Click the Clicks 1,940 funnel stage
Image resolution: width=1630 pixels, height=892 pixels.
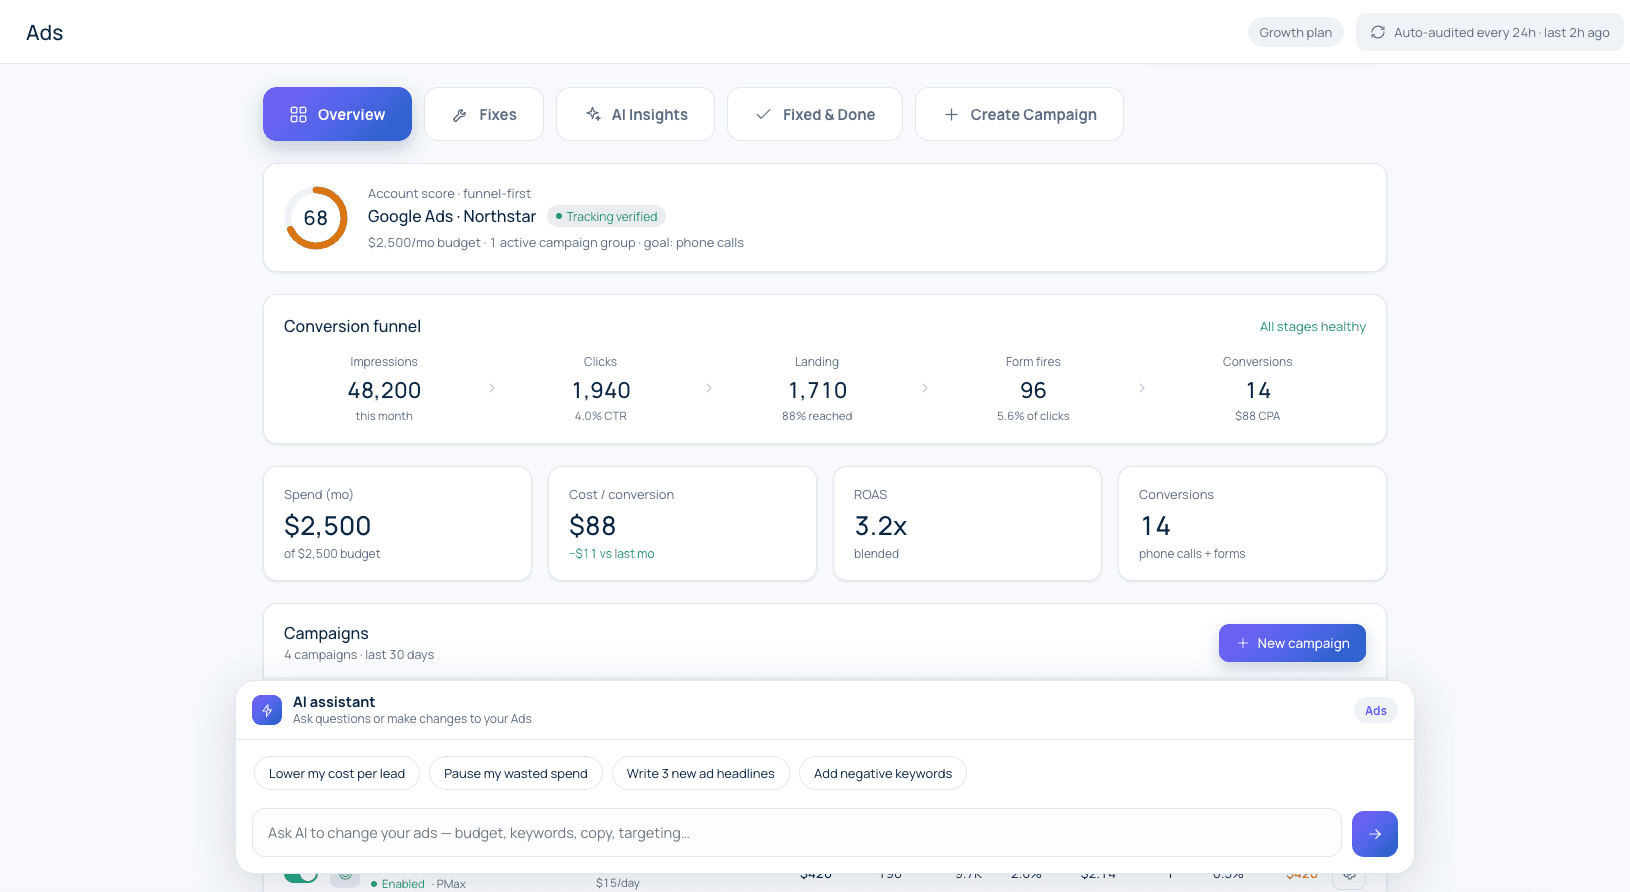coord(601,389)
